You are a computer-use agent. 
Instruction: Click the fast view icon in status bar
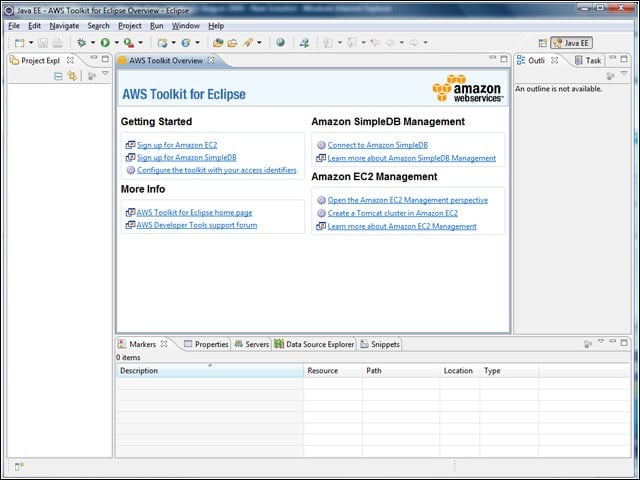[x=19, y=466]
